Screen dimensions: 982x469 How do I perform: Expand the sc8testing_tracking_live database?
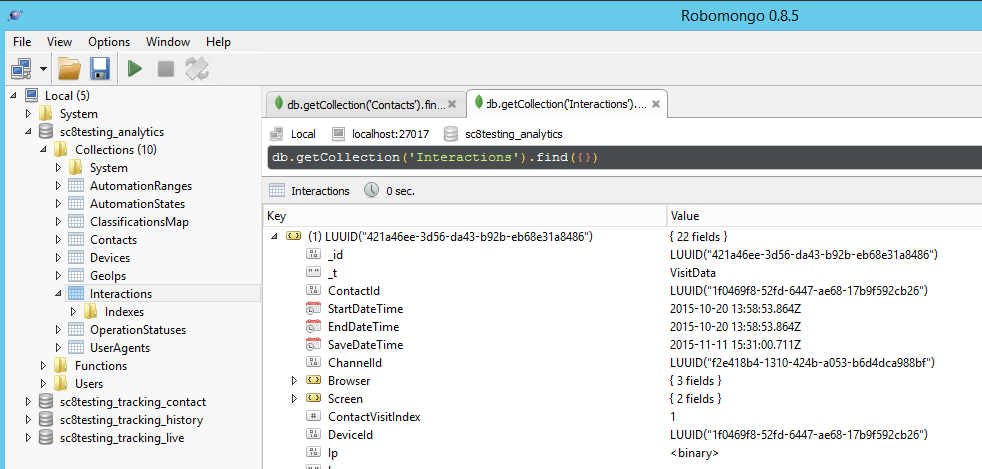point(28,438)
